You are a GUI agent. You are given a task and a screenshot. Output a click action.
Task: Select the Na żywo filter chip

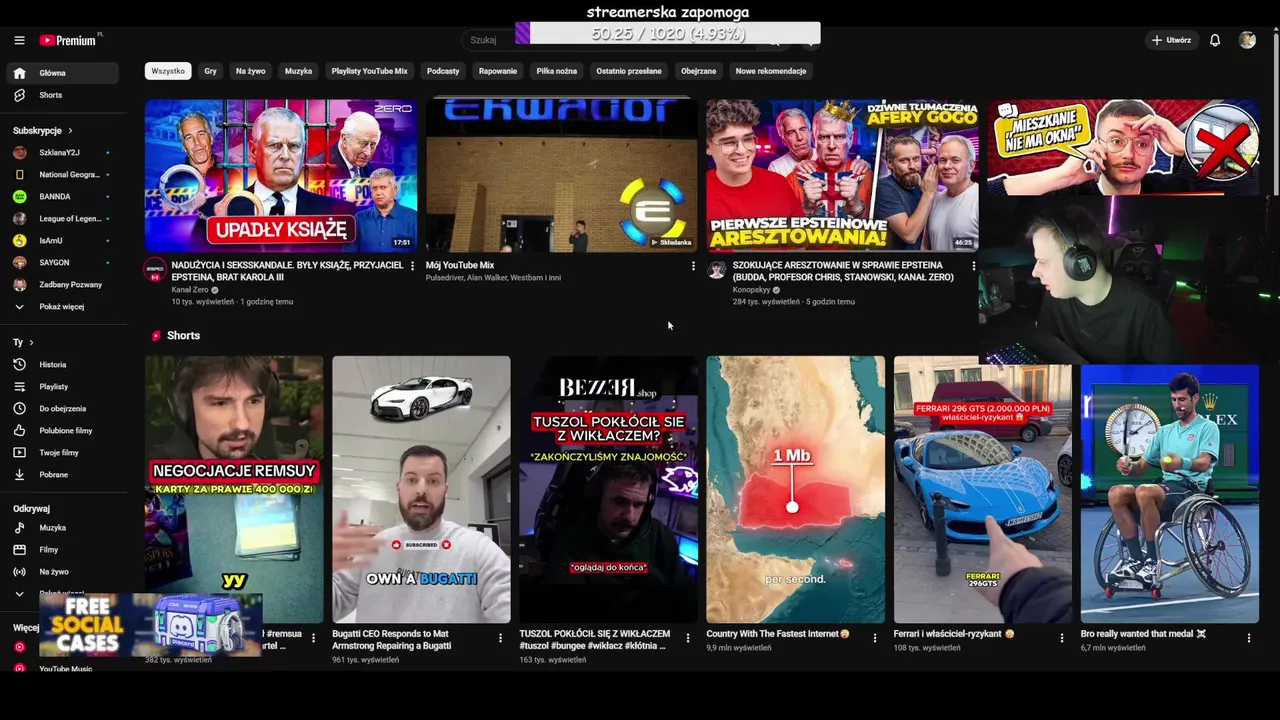250,71
